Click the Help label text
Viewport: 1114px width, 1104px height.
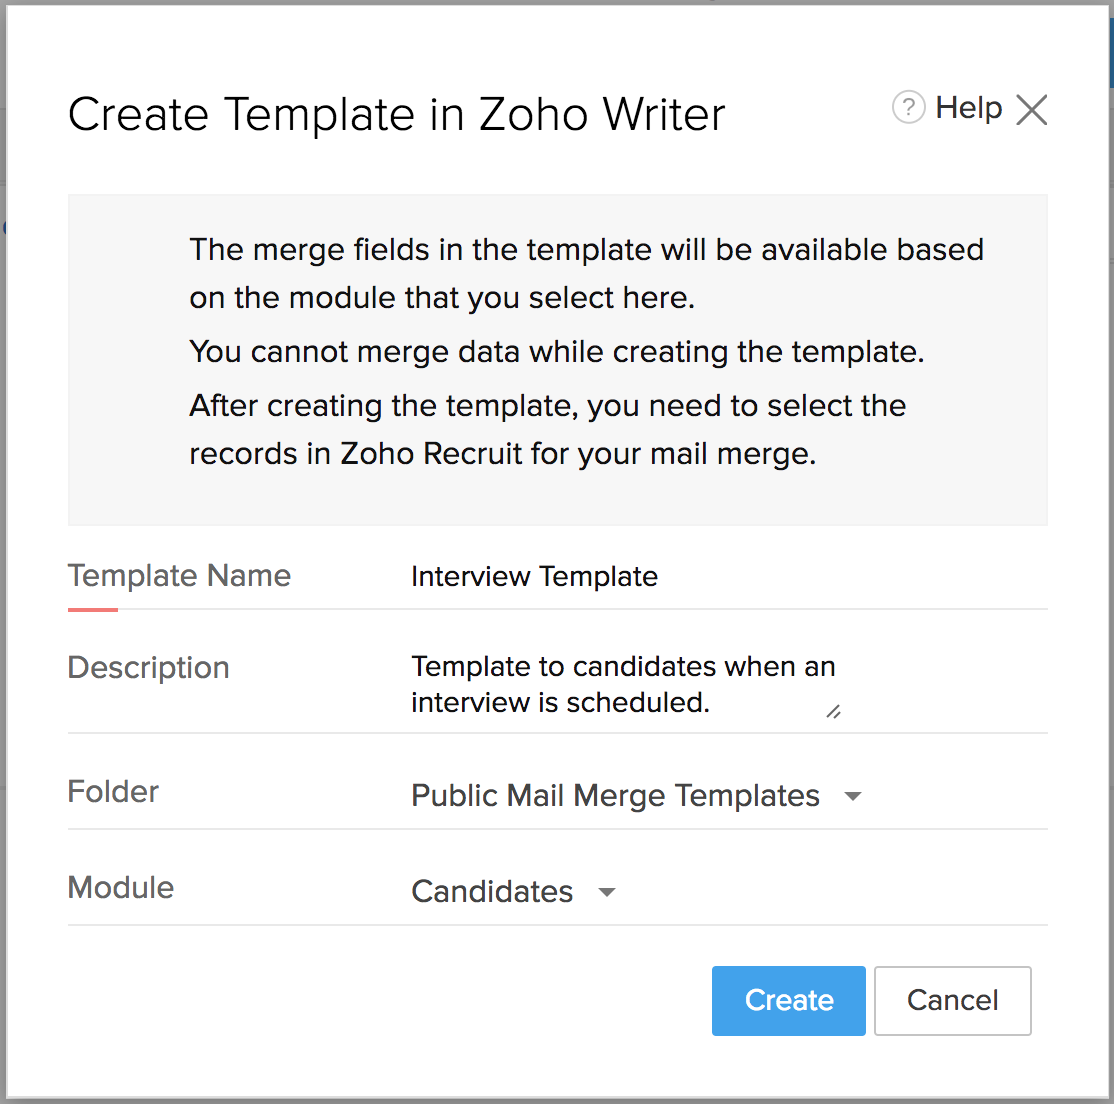click(x=967, y=107)
